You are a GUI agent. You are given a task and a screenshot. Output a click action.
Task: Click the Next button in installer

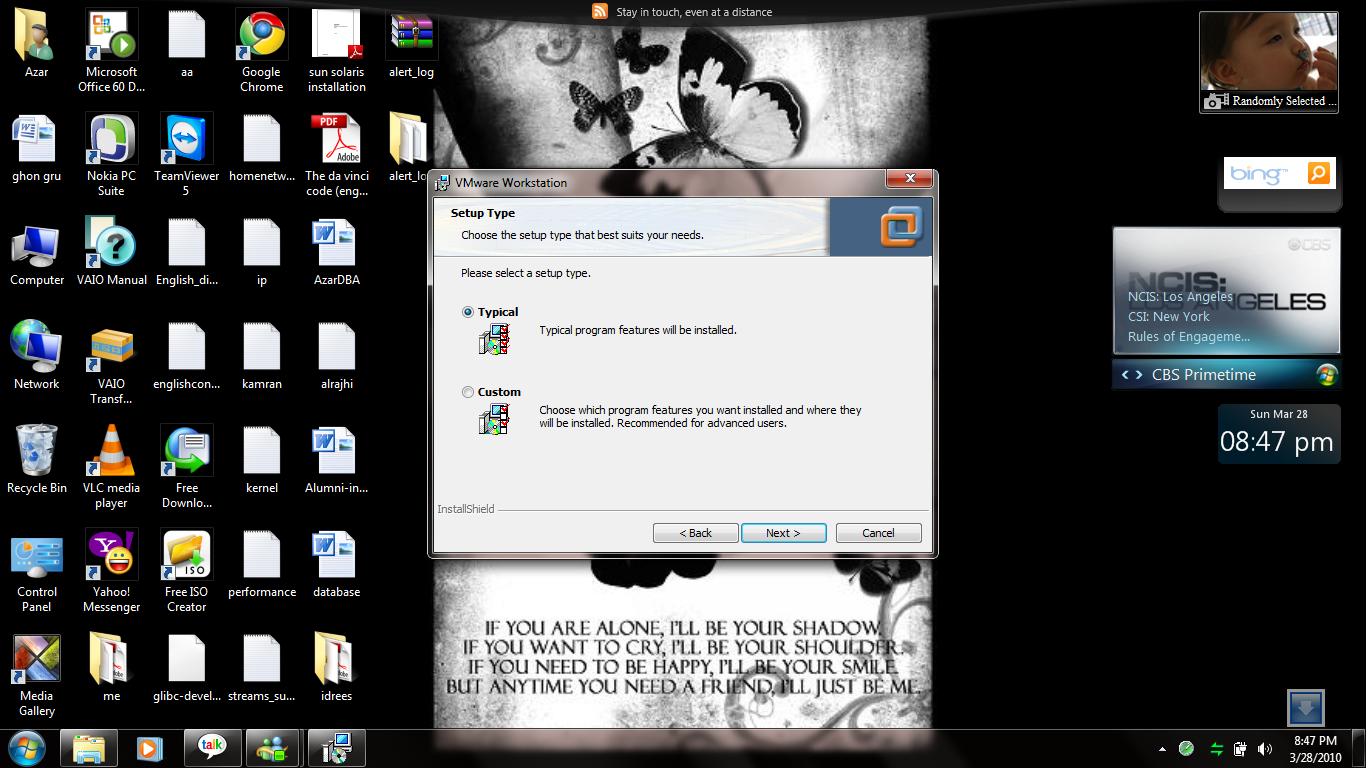783,533
